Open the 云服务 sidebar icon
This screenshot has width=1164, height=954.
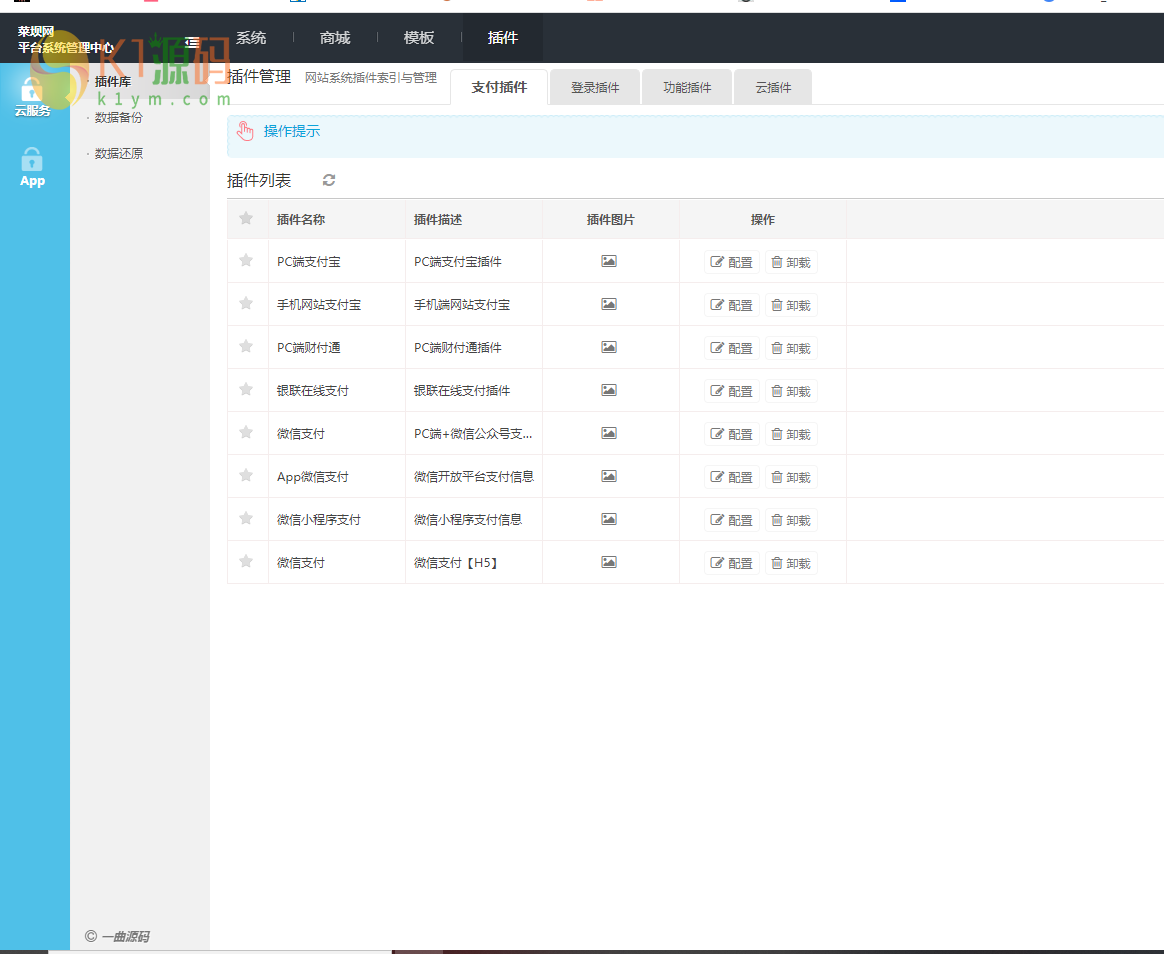pos(32,96)
